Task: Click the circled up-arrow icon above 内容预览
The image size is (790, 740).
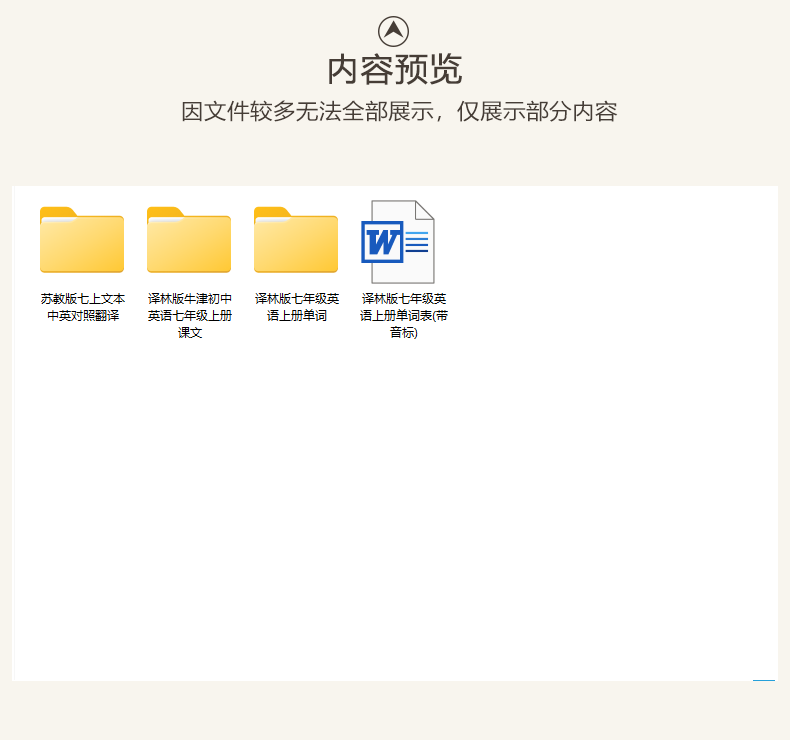Action: (393, 32)
